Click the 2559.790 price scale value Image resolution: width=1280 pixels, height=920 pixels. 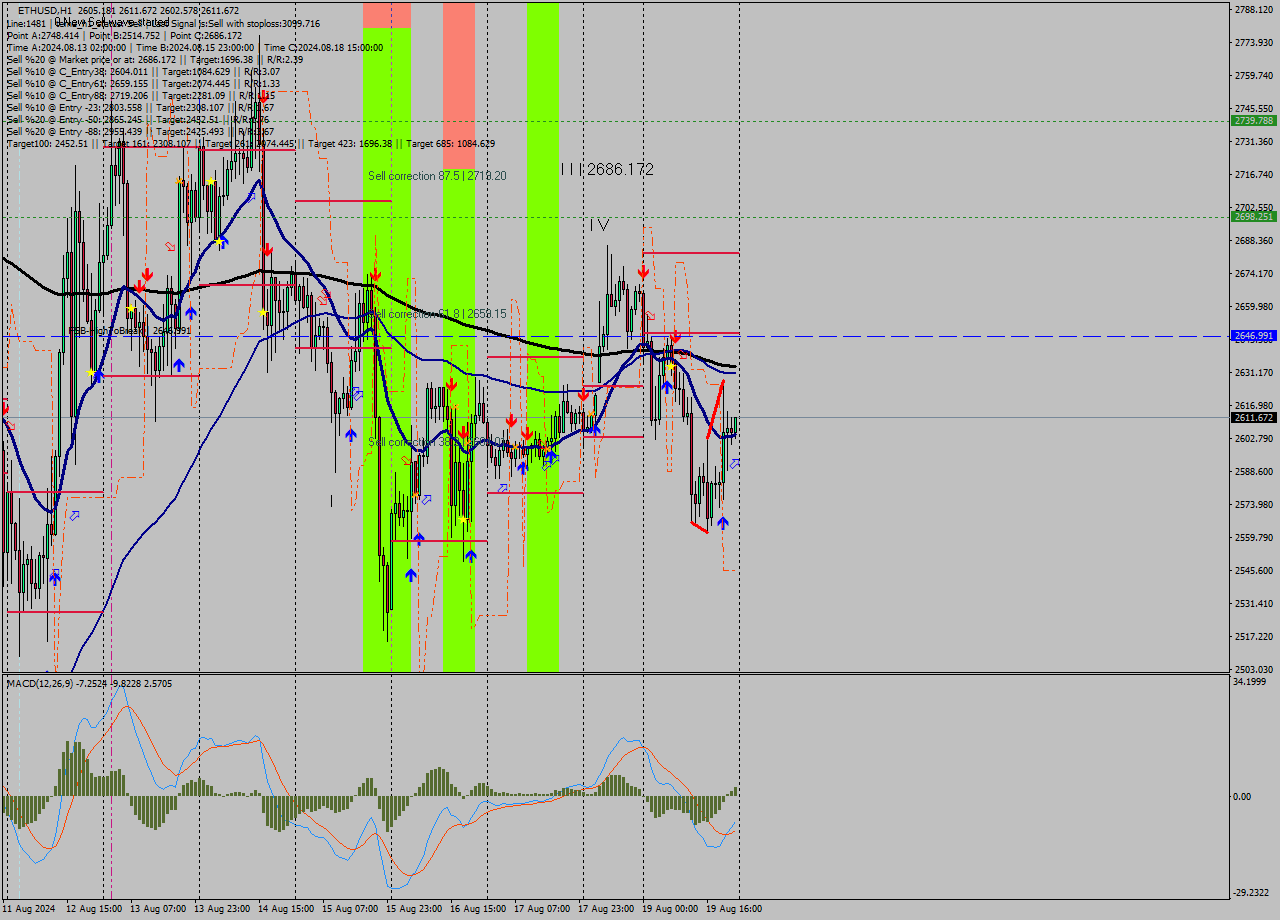pos(1253,538)
